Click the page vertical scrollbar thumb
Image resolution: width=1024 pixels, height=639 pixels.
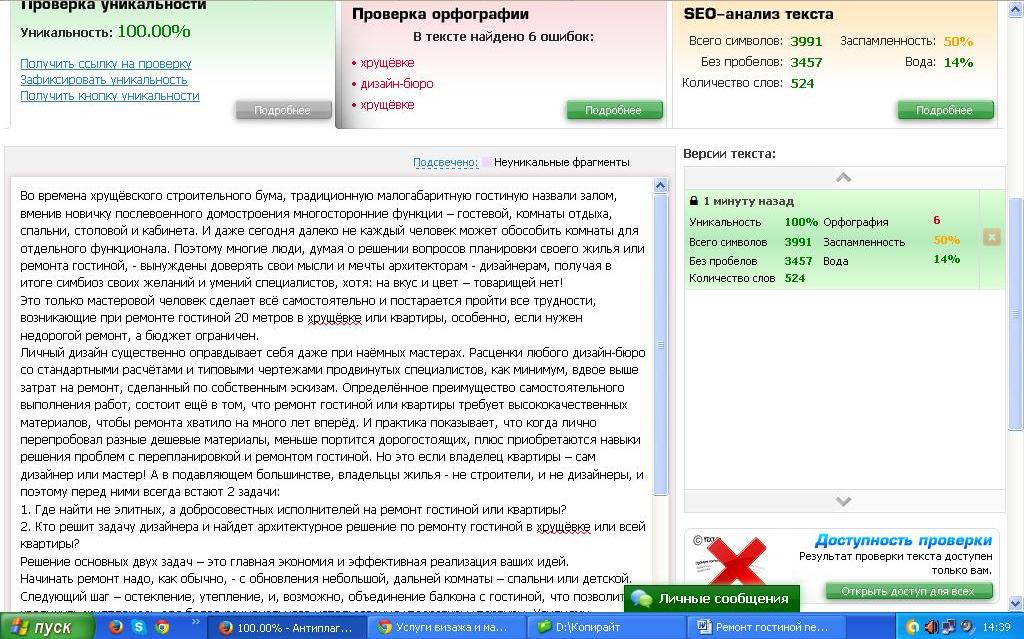pyautogui.click(x=1016, y=314)
